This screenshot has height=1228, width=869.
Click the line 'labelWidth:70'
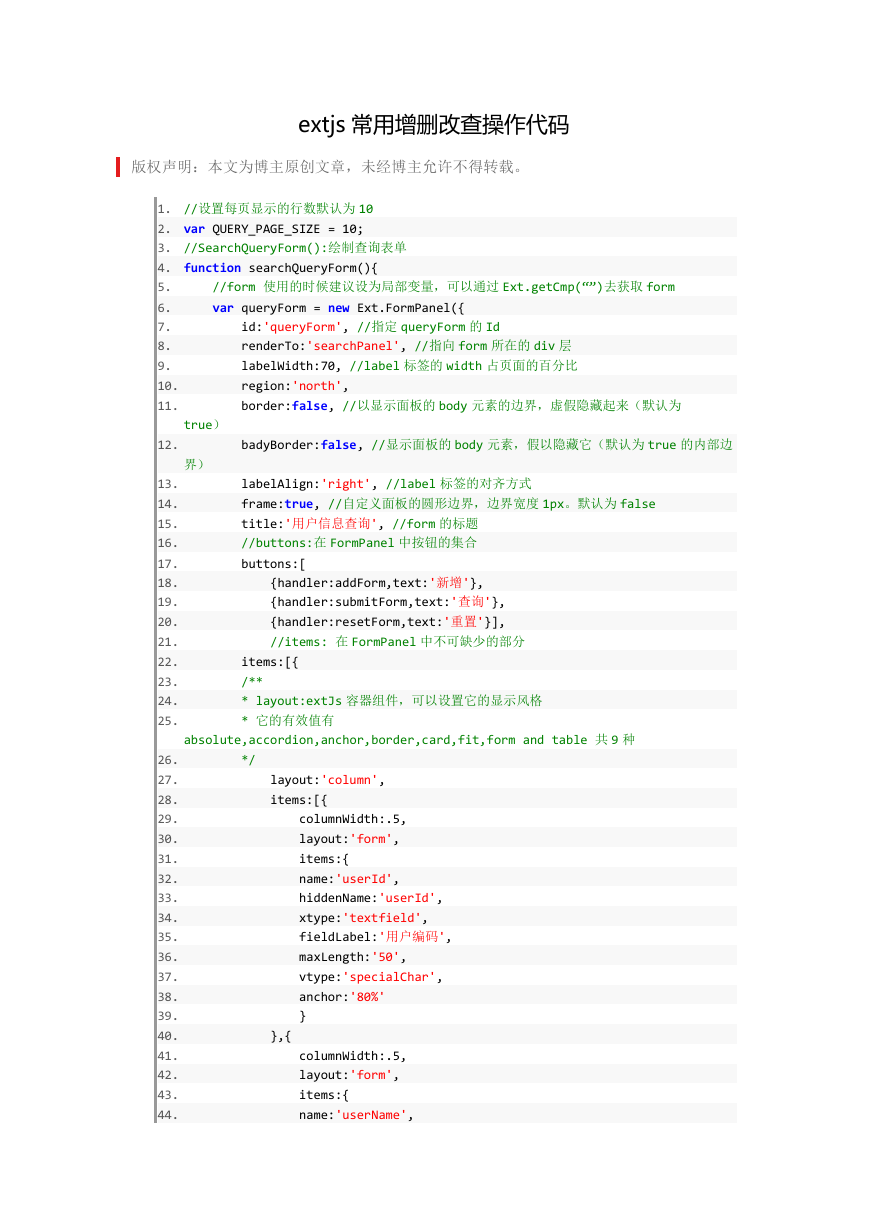(x=409, y=365)
